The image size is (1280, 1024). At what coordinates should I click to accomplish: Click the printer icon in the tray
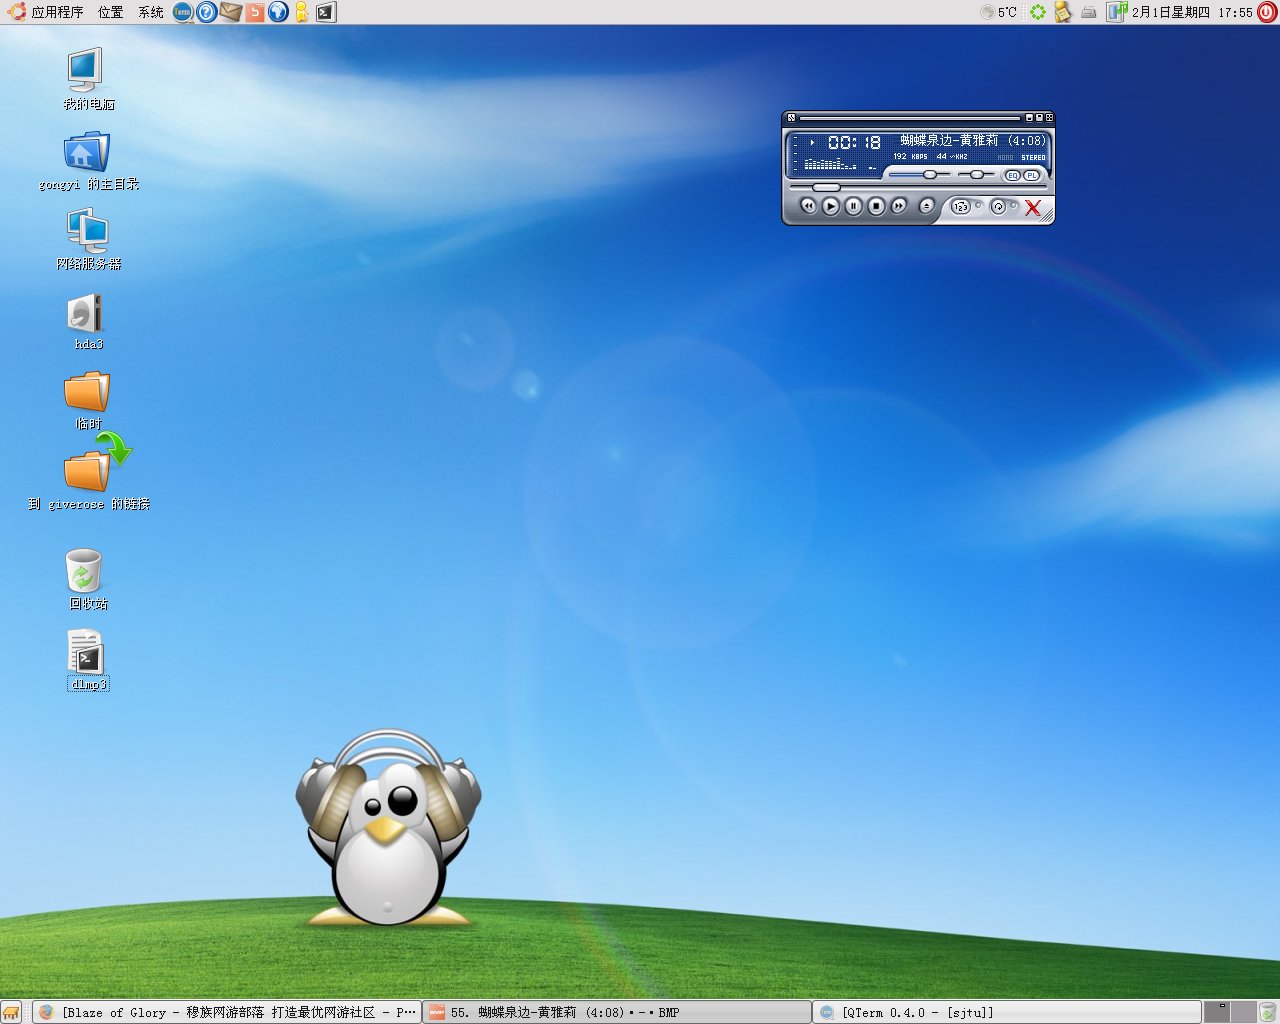point(1089,12)
